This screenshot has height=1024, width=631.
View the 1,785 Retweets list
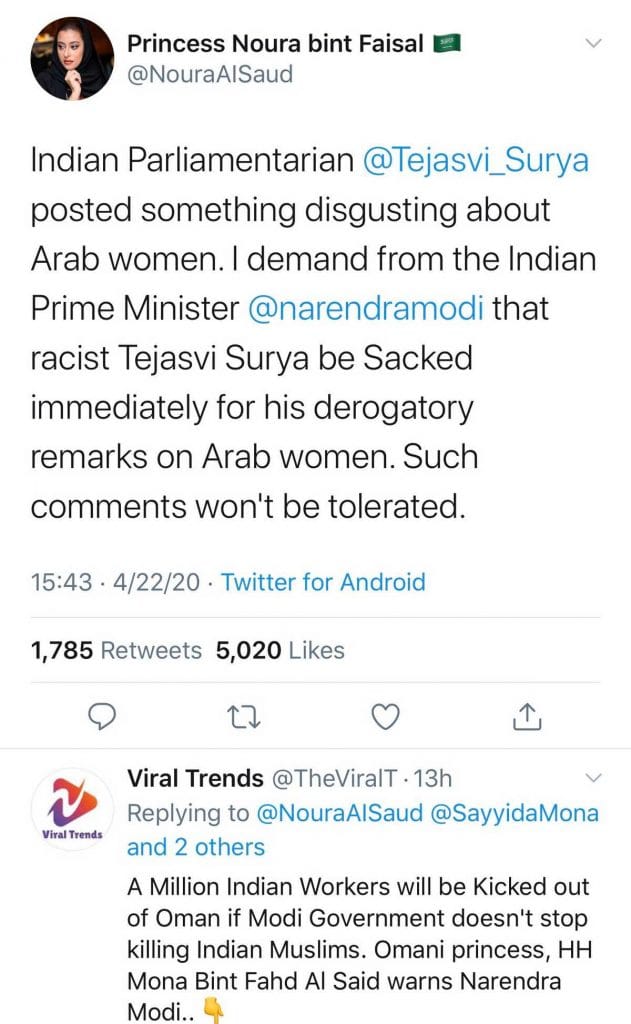117,650
